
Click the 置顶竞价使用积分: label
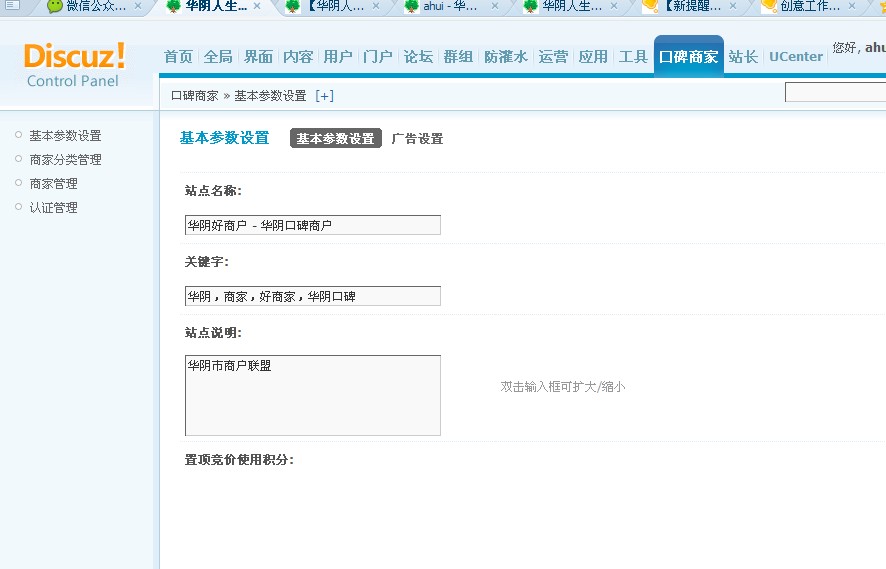[239, 460]
